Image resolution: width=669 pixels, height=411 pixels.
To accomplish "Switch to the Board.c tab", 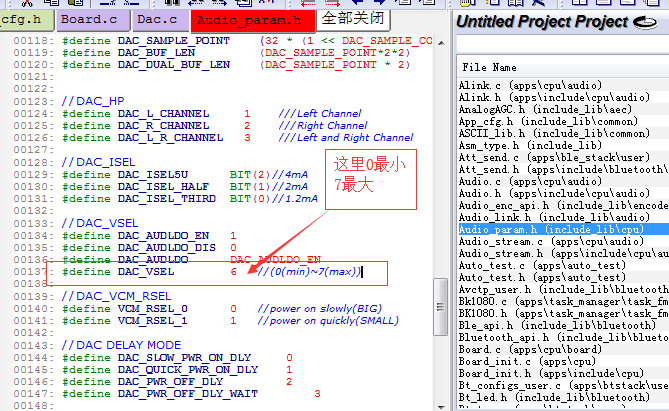I will tap(93, 20).
